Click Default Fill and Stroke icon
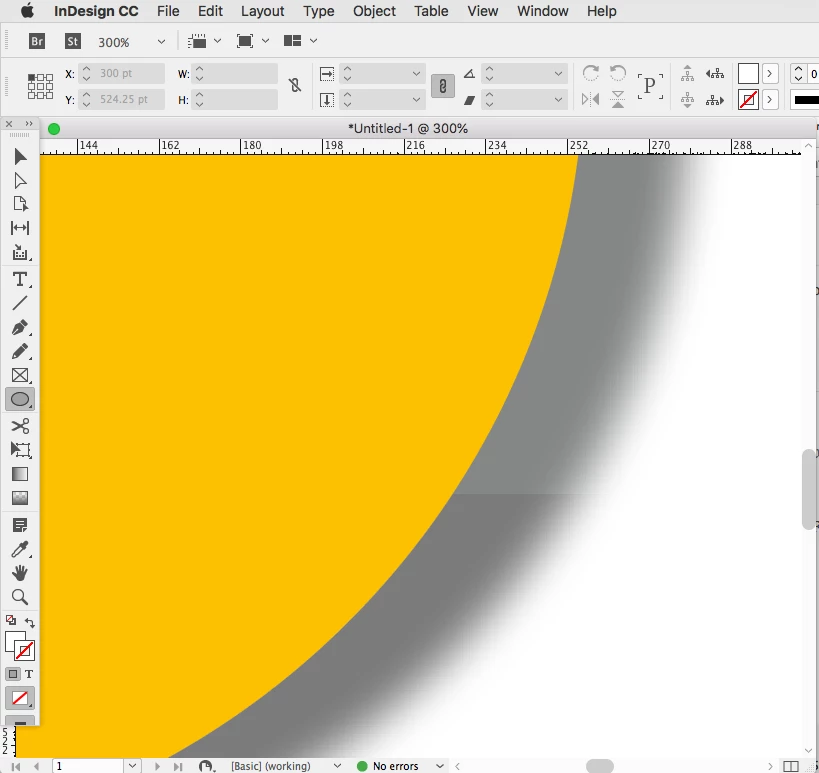This screenshot has height=773, width=819. [x=10, y=620]
